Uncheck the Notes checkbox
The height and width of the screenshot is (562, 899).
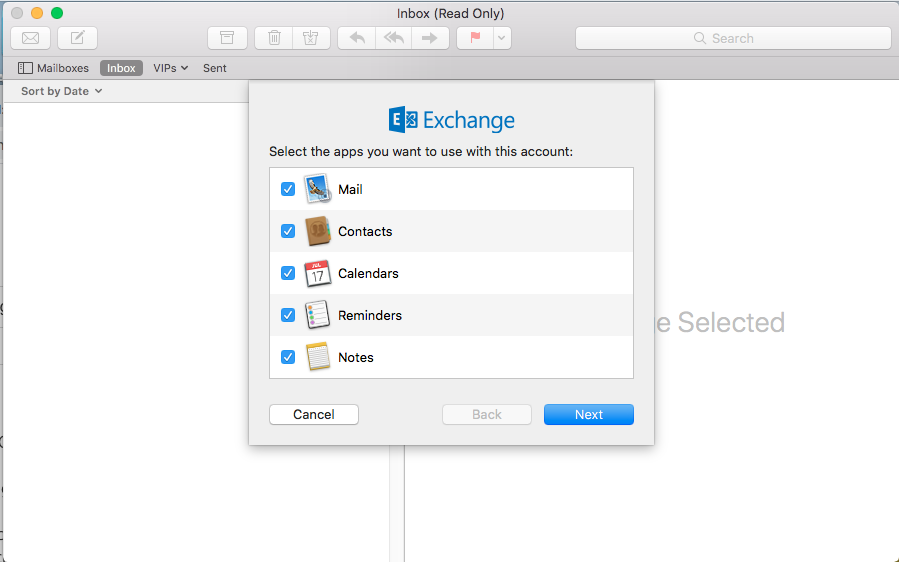coord(288,357)
